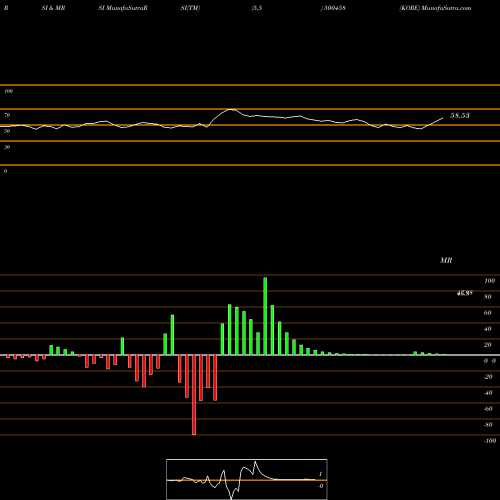500x500 pixels.
Task: Click the -40 label on histogram axis
Action: click(x=488, y=393)
